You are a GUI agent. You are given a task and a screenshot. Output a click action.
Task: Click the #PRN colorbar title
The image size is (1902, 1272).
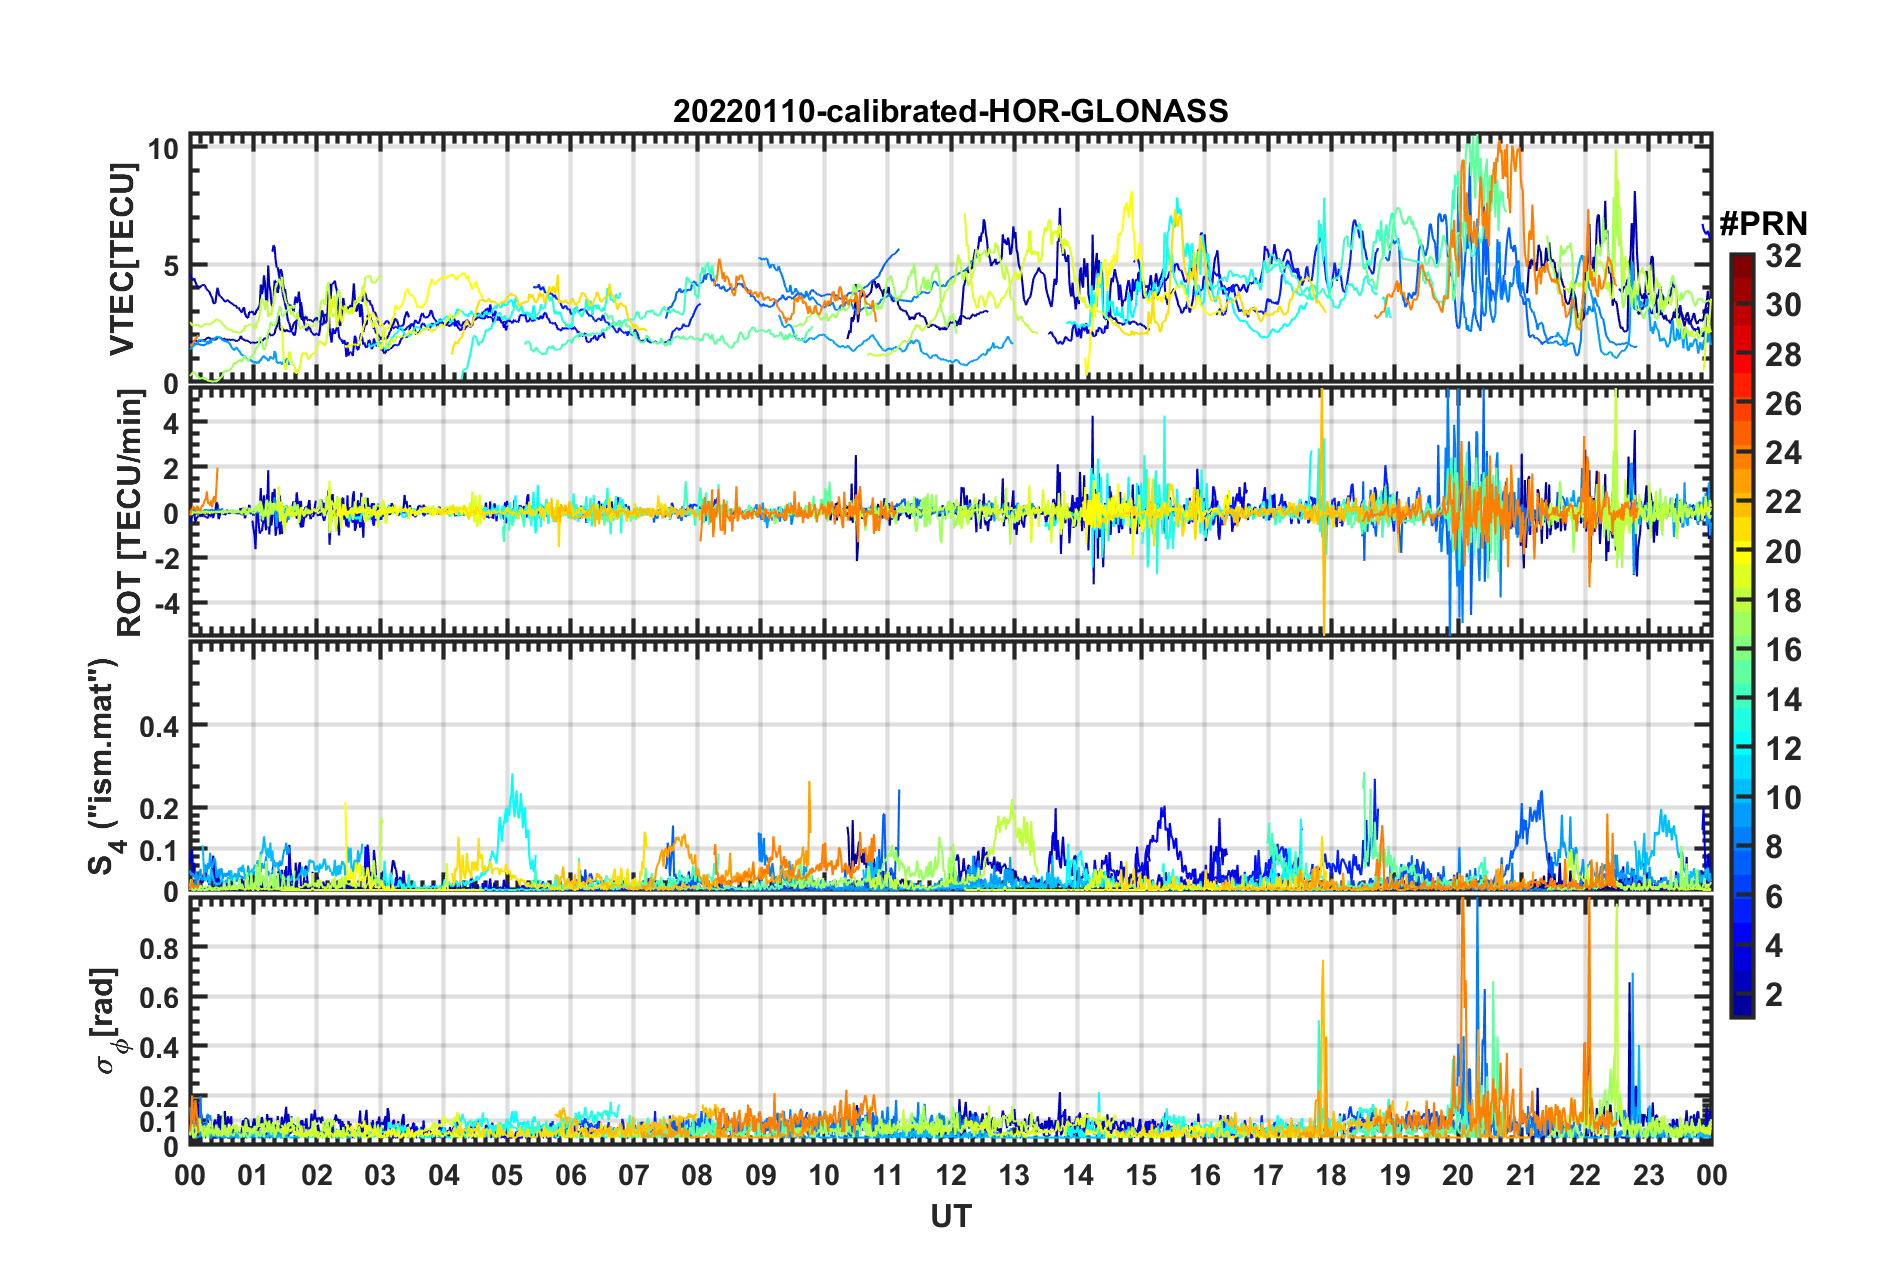pos(1763,224)
